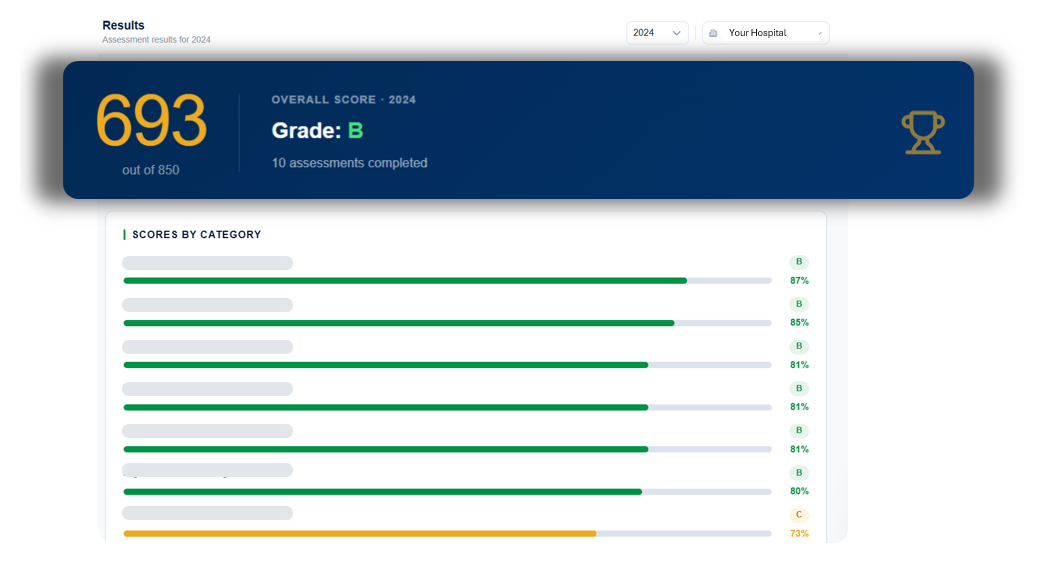Click the B grade badge beside 85%
Viewport: 1045px width, 563px height.
pos(798,304)
